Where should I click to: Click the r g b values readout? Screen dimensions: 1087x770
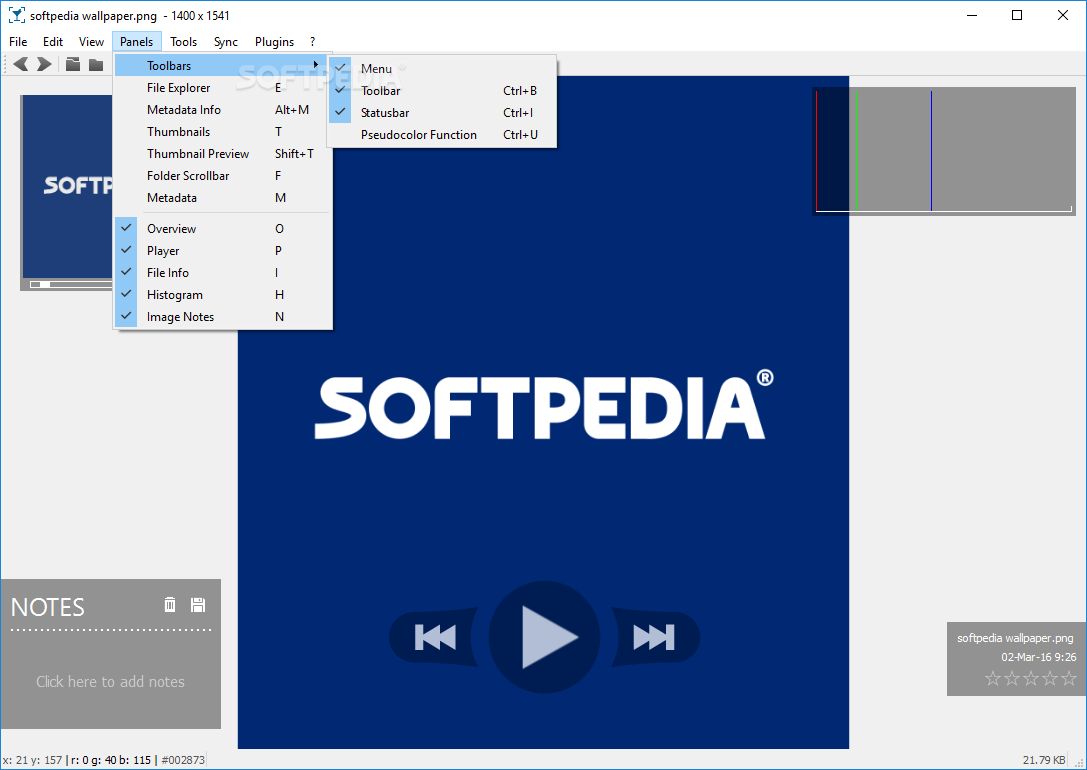click(x=111, y=760)
